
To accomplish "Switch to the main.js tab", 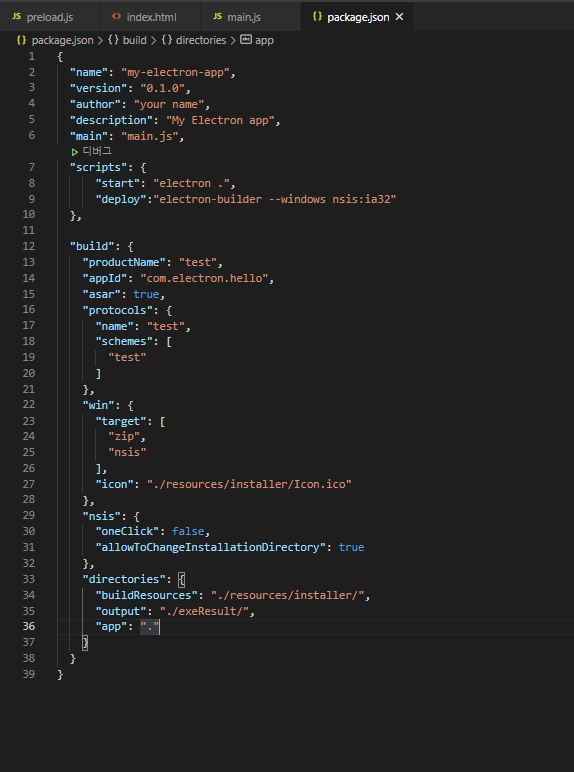I will coord(251,17).
